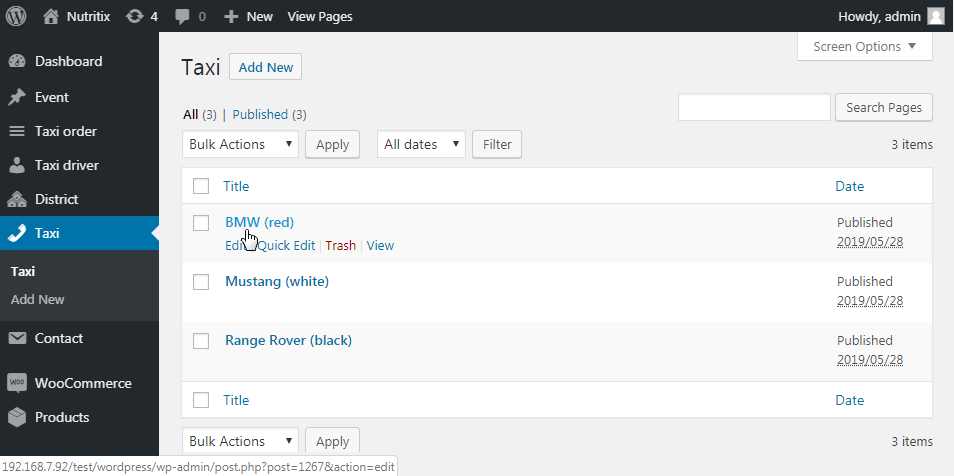Open the comments bubble icon
Image resolution: width=954 pixels, height=476 pixels.
(x=182, y=16)
